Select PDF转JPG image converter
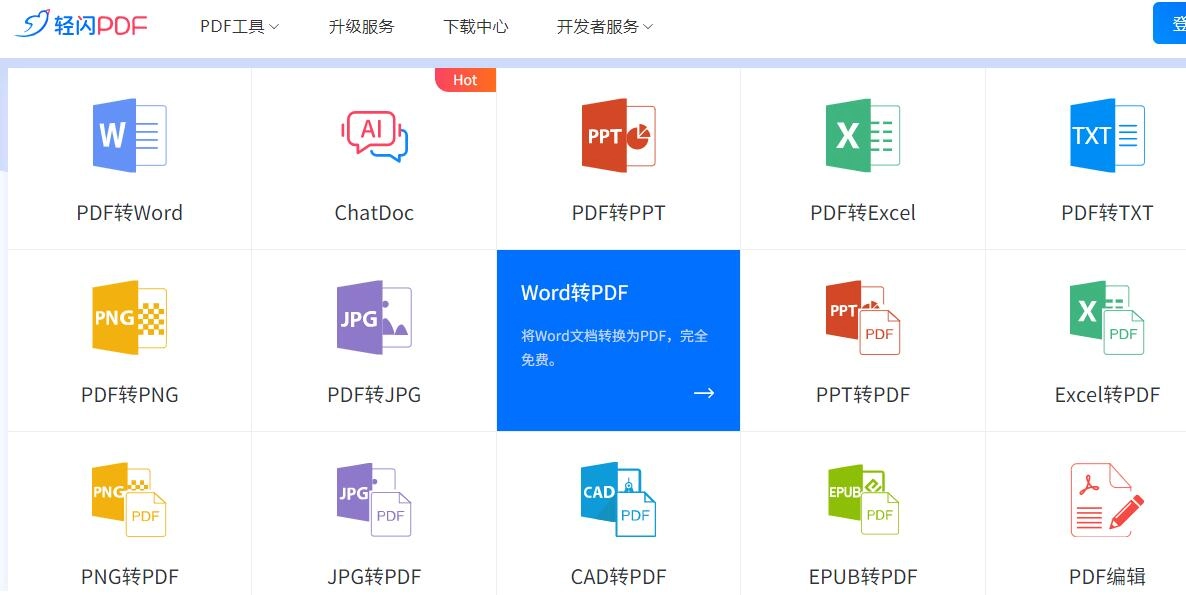The height and width of the screenshot is (595, 1186). click(373, 342)
